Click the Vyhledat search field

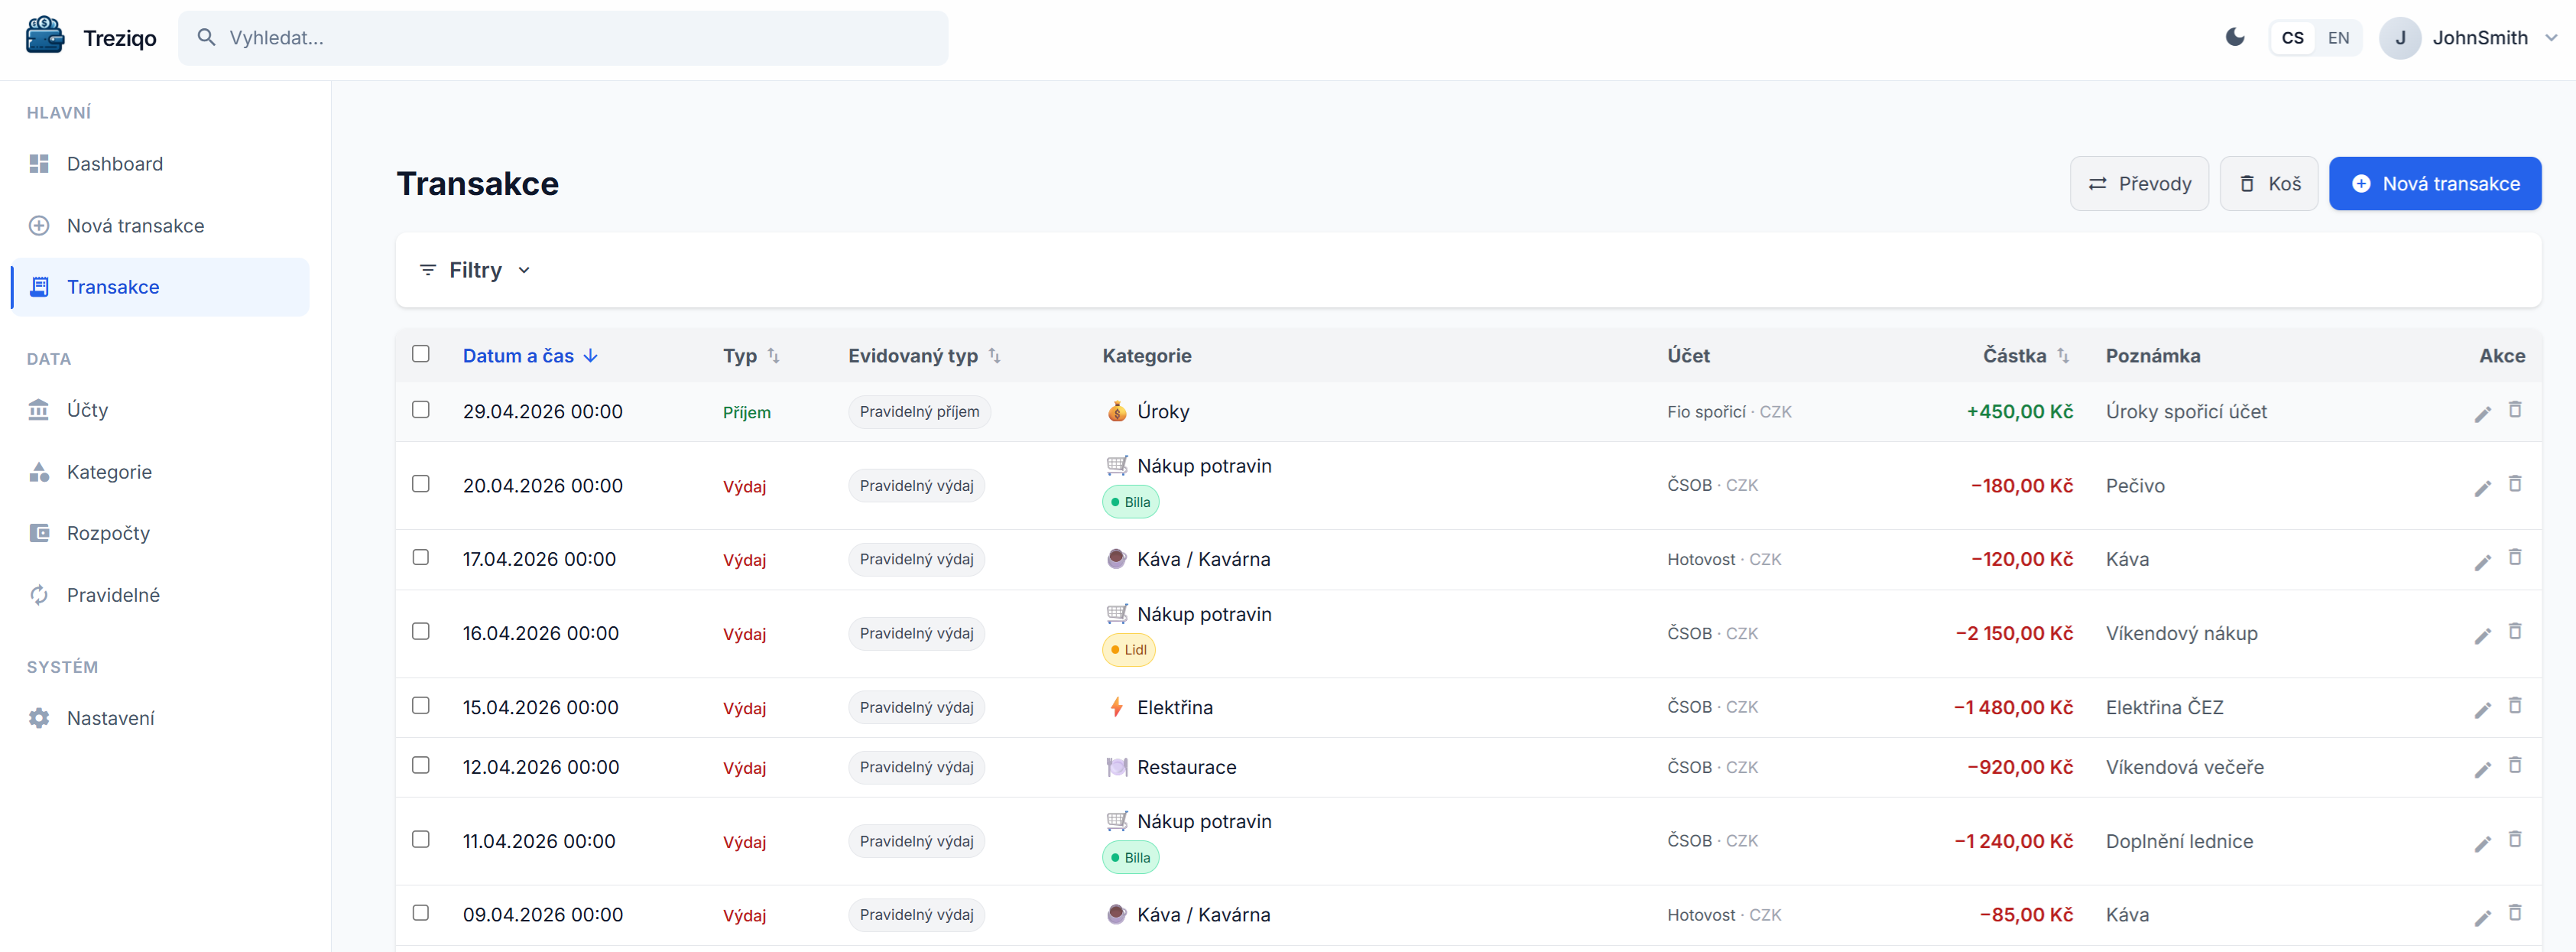(563, 38)
